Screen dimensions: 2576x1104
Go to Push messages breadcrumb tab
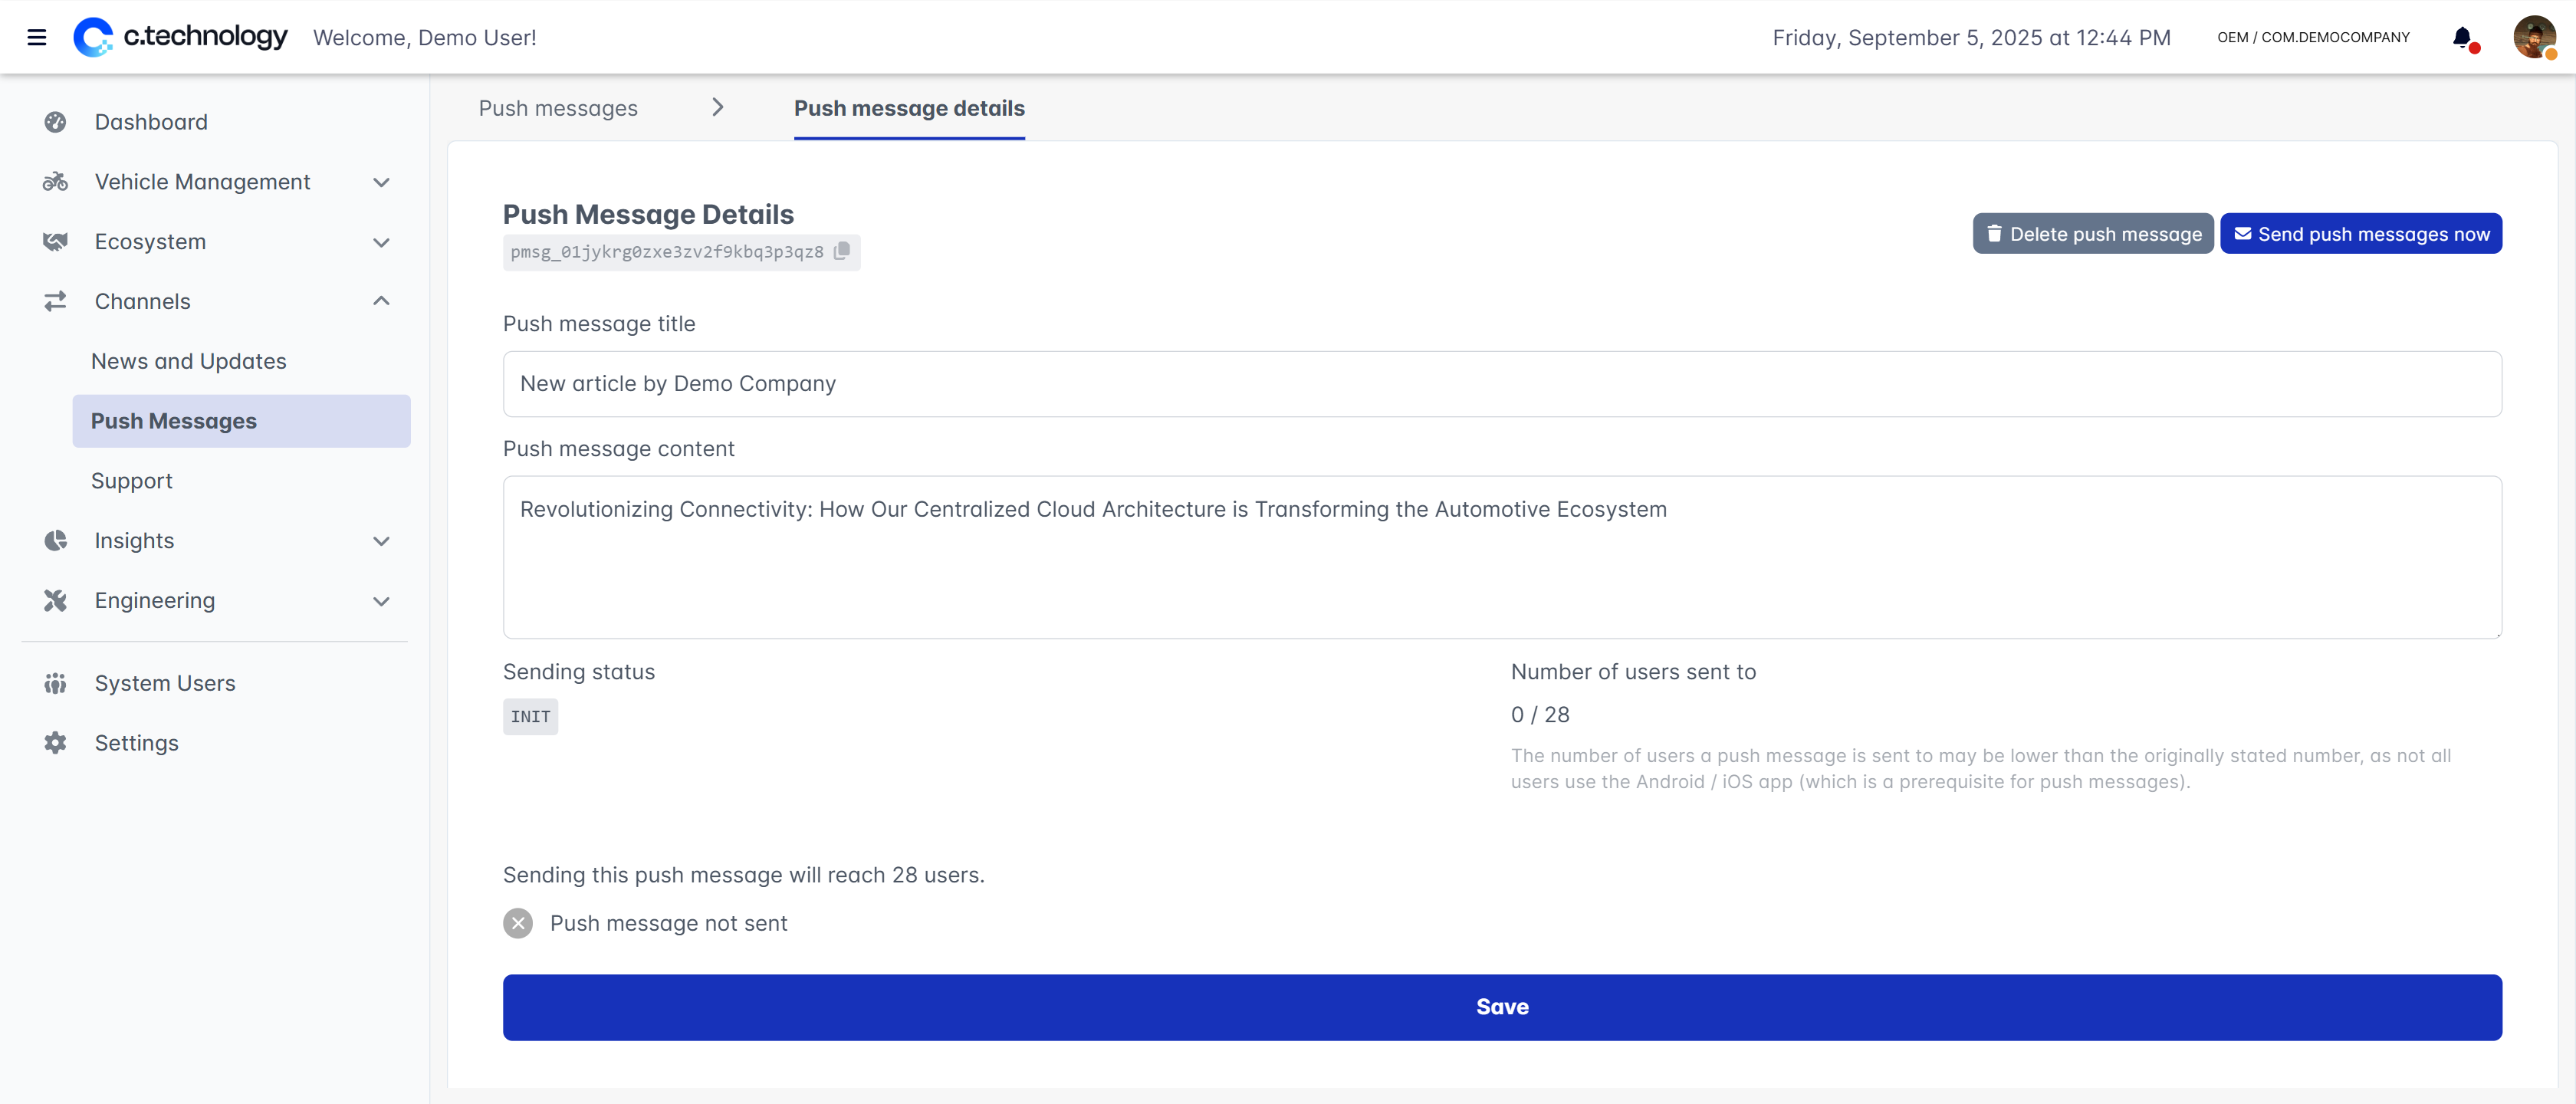pyautogui.click(x=558, y=108)
